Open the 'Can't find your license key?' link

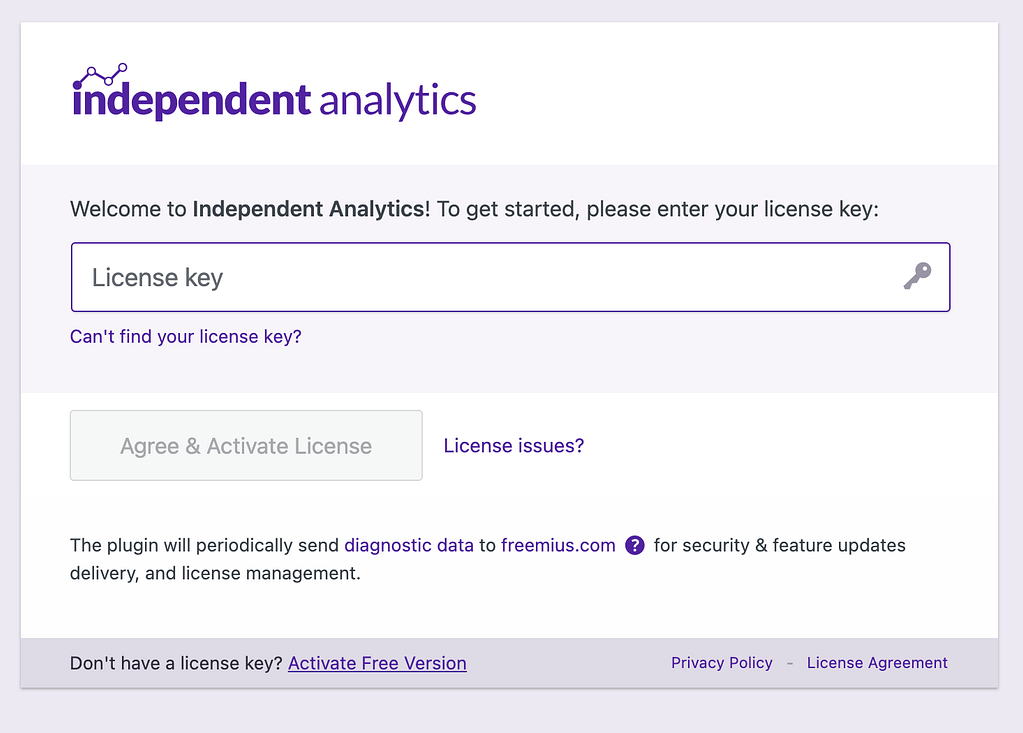(x=185, y=337)
